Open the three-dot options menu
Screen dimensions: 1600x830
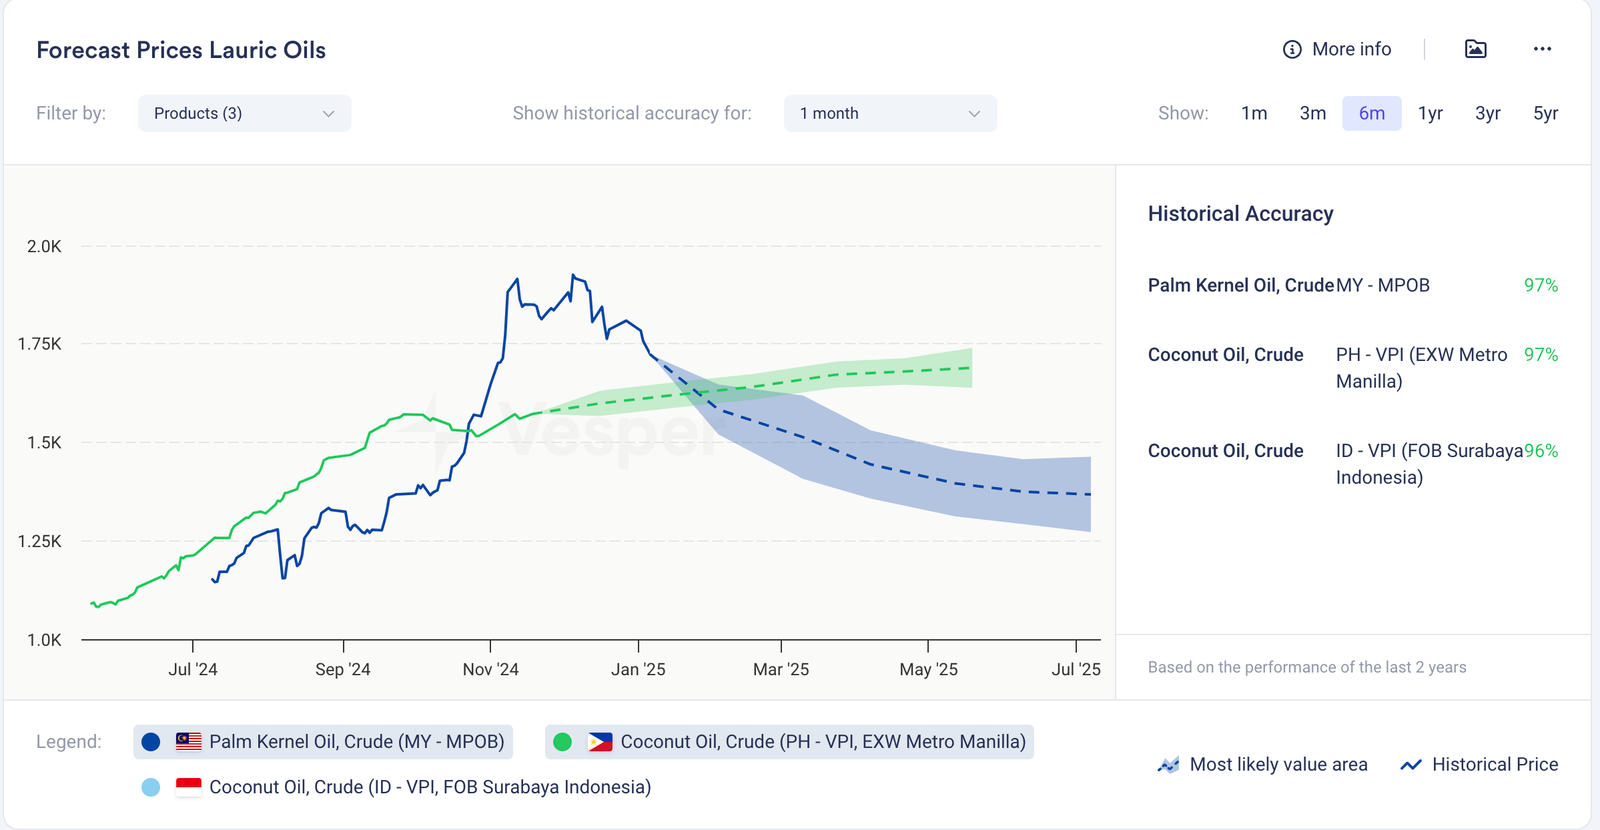click(1542, 49)
